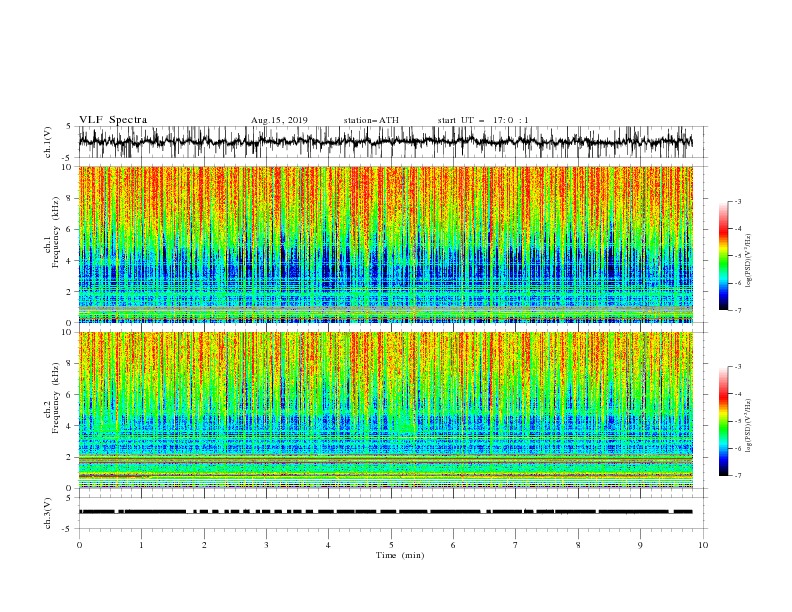Click the "-7" tick on ch.1 colorbar
Viewport: 792px width, 612px height.
tap(738, 310)
